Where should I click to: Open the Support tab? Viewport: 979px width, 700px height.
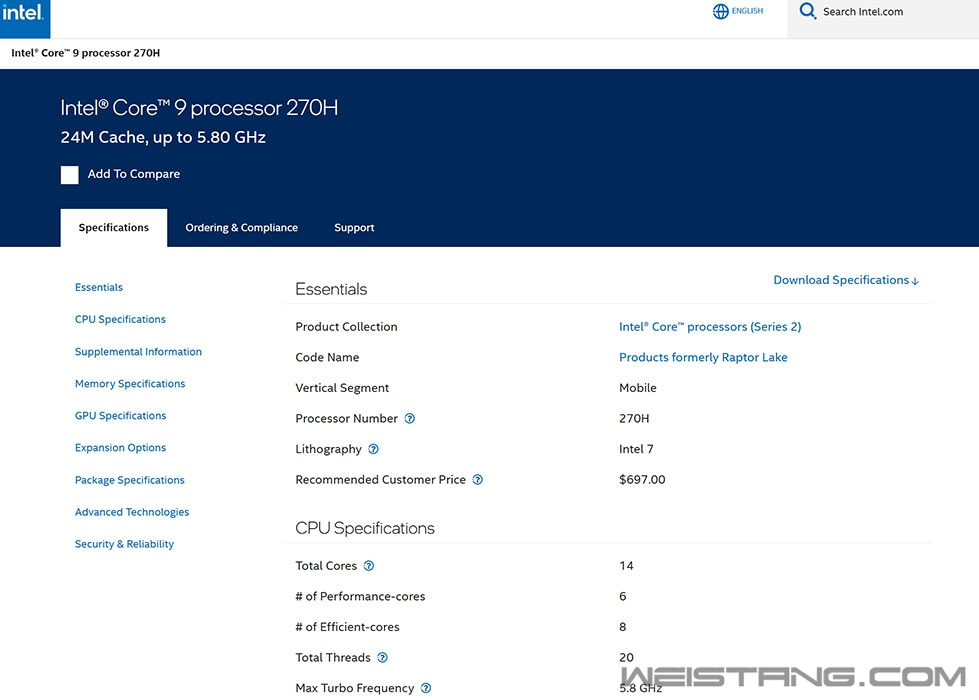[x=354, y=228]
